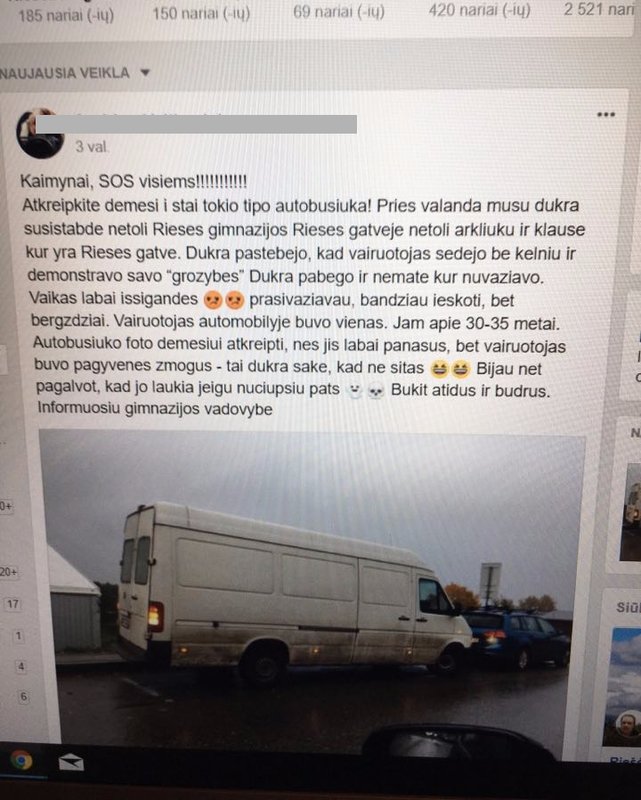Open the group with 2 521 nariai
641x800 pixels.
(x=600, y=9)
